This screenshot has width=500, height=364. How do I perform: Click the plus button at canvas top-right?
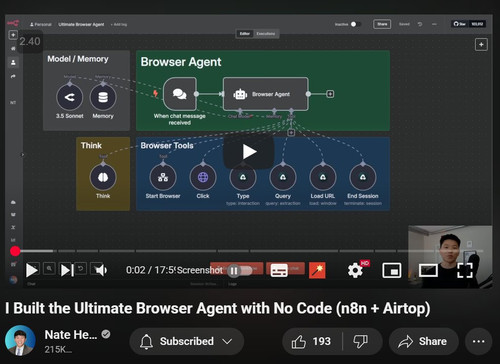[x=481, y=44]
